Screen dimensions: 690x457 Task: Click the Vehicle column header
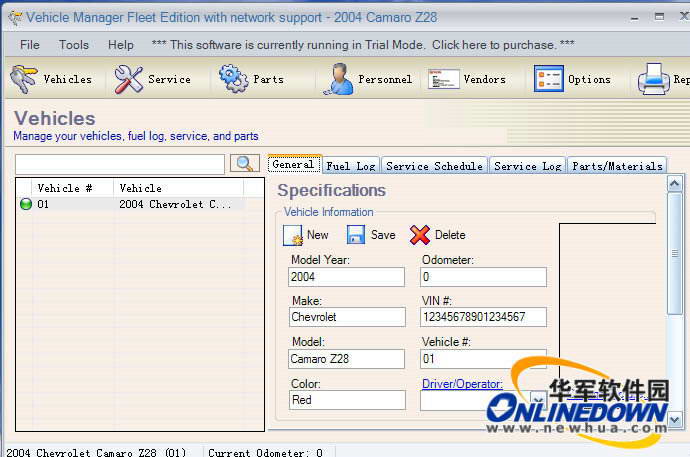click(x=178, y=188)
